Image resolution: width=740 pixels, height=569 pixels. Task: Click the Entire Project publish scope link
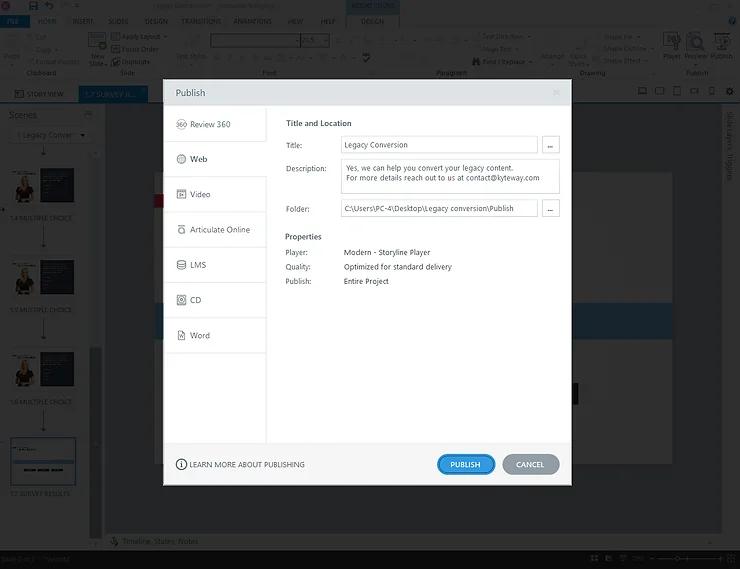[366, 281]
